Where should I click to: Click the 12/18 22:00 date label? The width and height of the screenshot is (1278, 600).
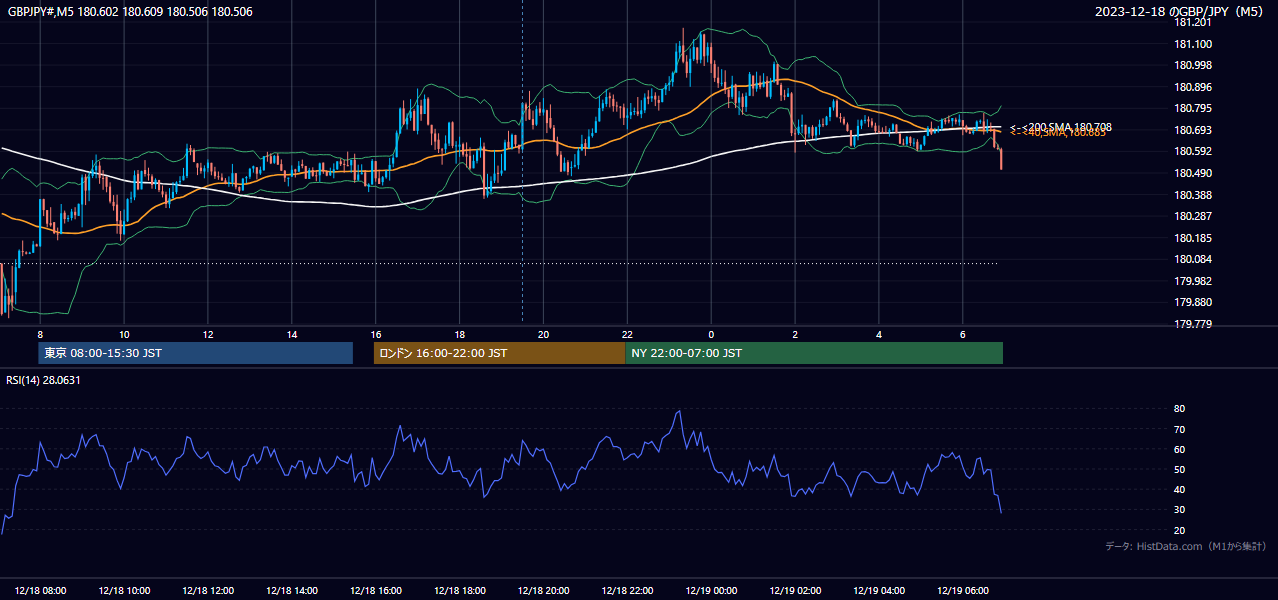(x=628, y=591)
